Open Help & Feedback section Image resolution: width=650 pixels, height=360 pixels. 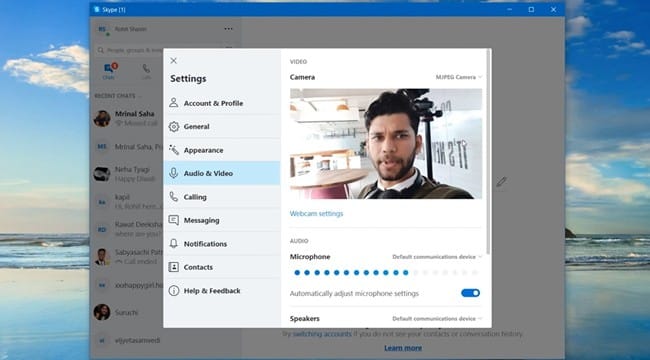pyautogui.click(x=222, y=291)
